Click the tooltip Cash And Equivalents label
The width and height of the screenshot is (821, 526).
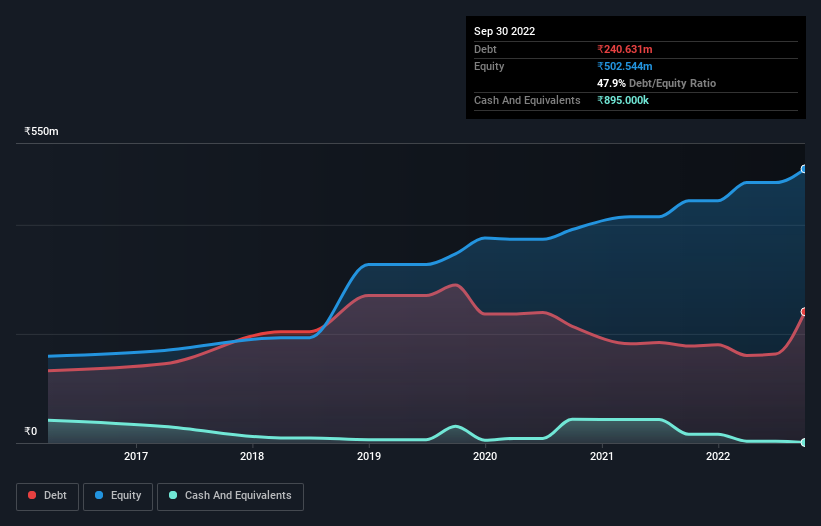click(x=527, y=100)
